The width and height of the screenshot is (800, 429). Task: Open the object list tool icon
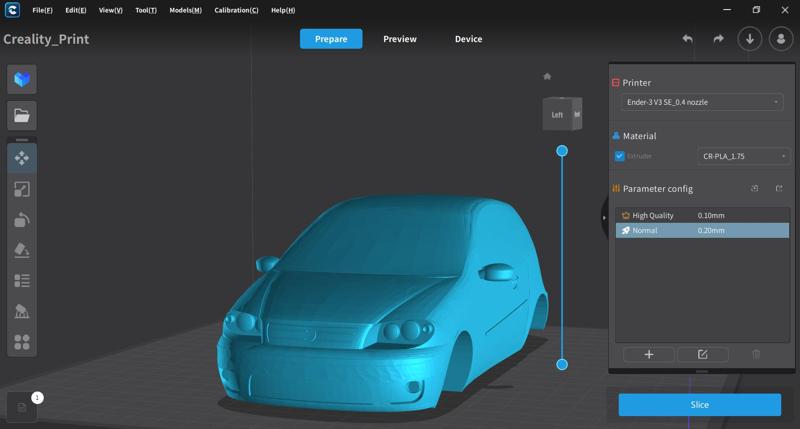(21, 281)
